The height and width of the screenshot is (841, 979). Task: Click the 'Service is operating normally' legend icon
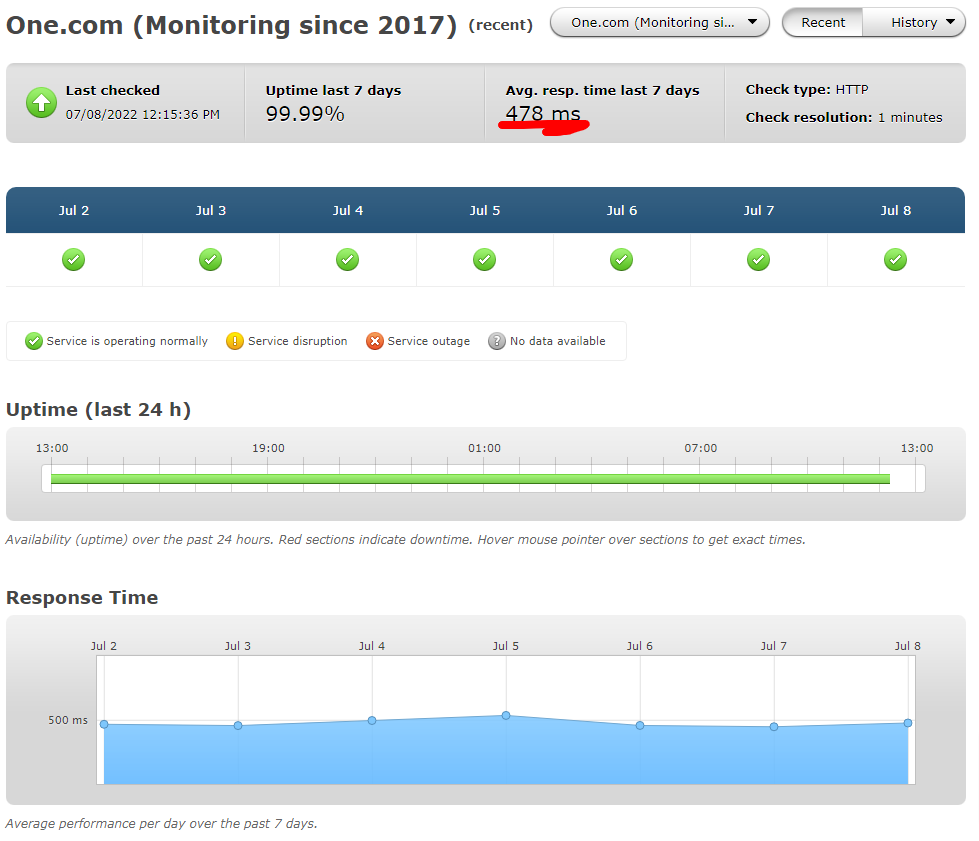(34, 341)
